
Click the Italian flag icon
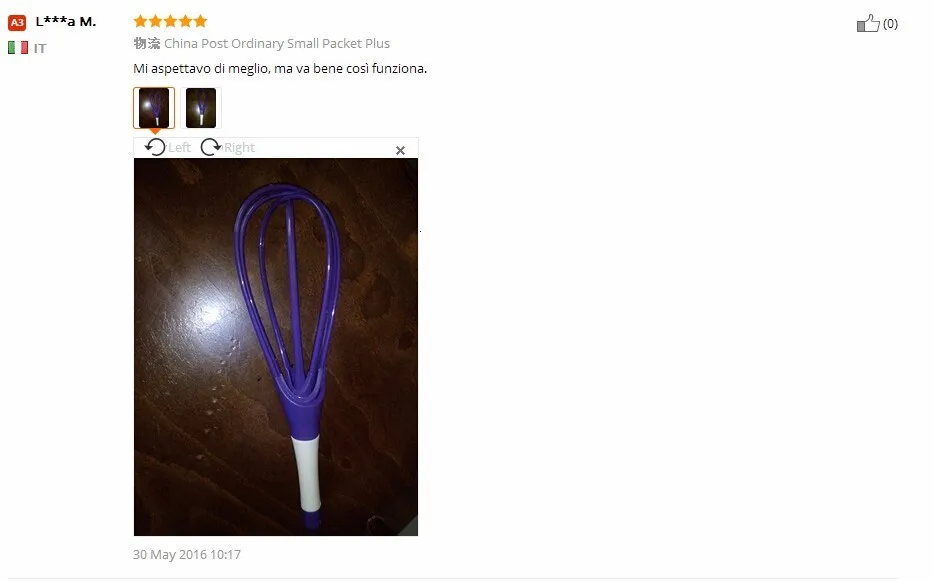[x=18, y=48]
